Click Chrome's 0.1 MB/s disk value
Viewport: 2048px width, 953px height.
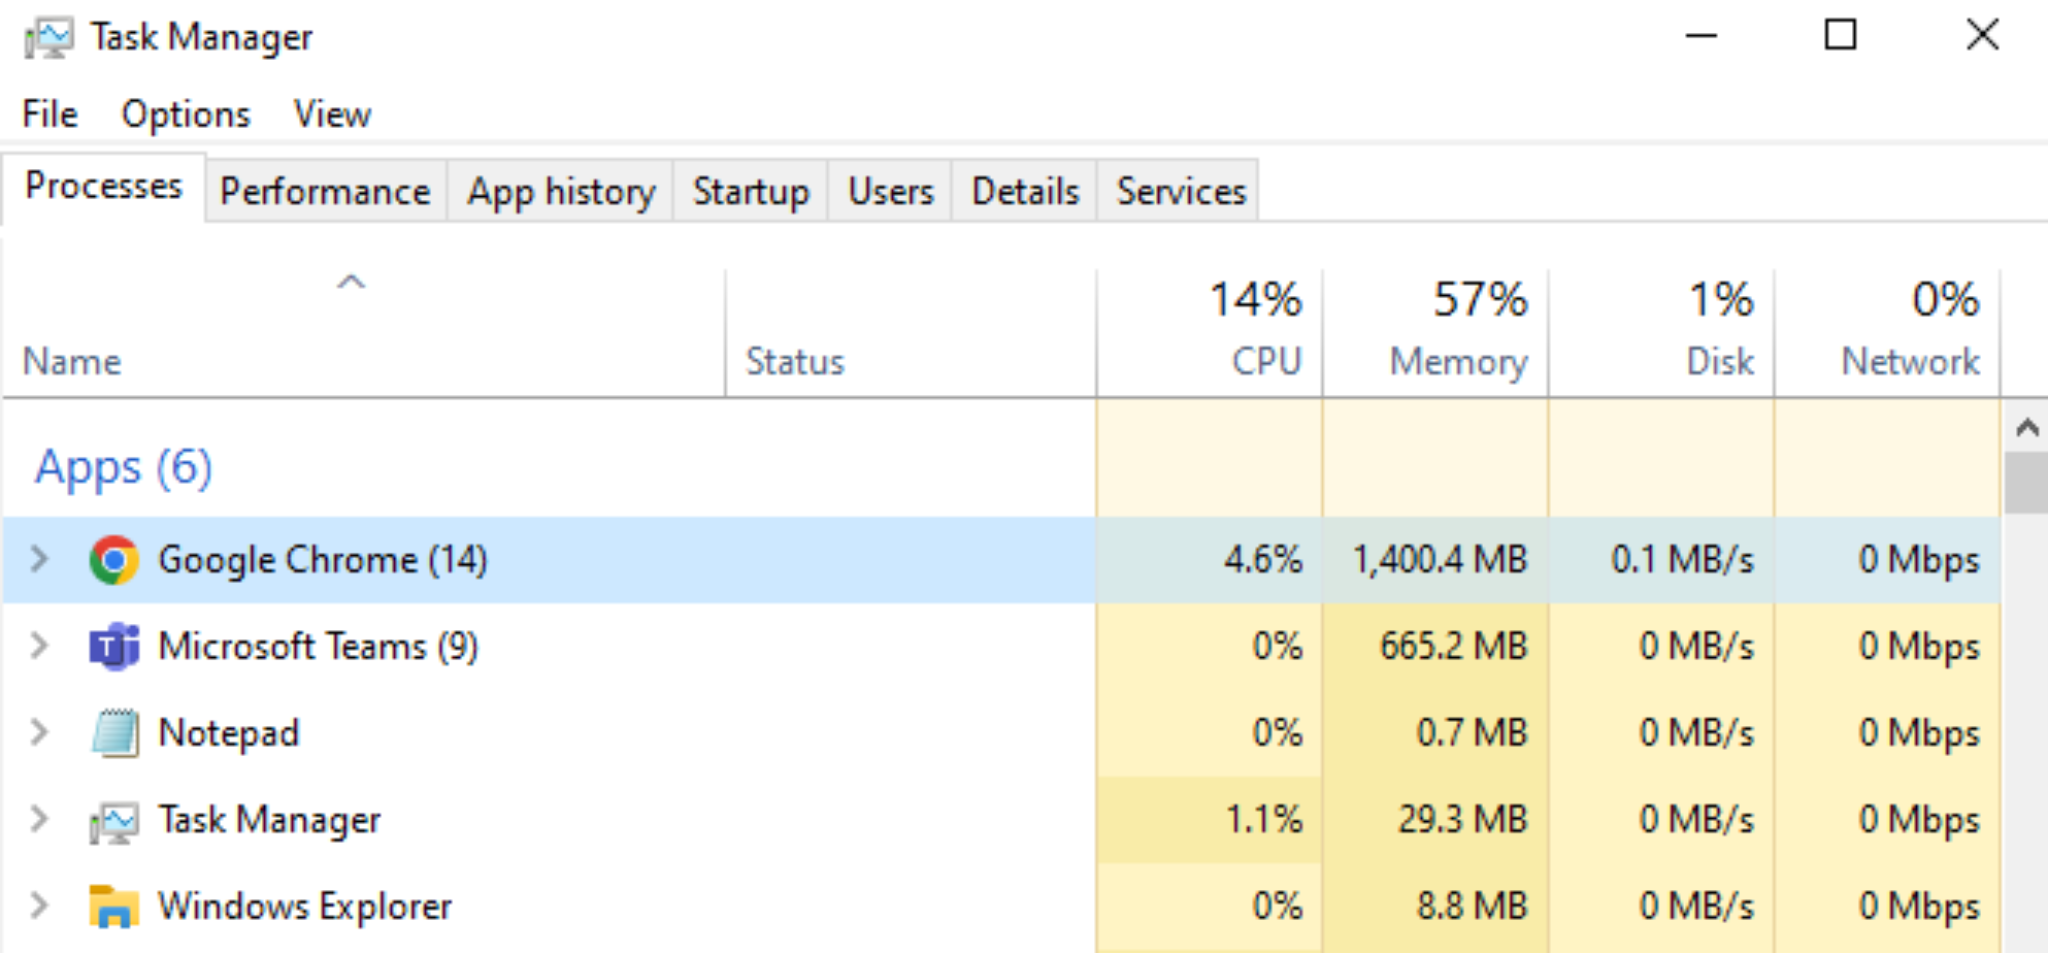(x=1682, y=559)
